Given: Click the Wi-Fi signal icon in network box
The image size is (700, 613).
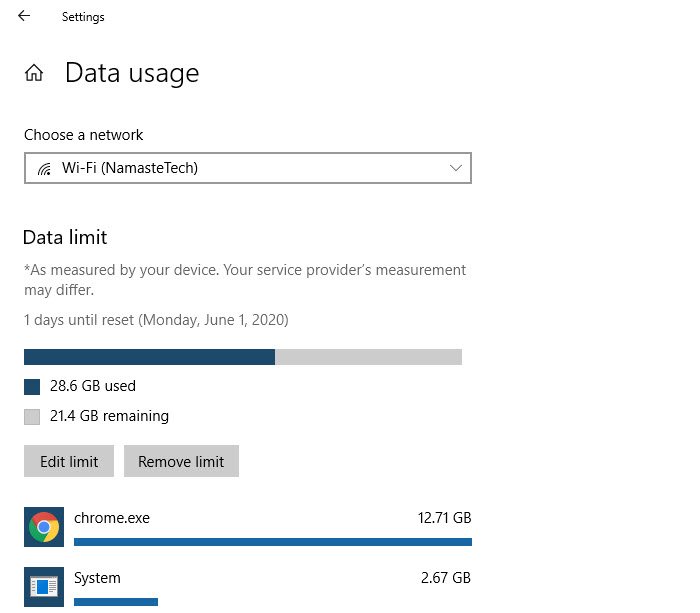Looking at the screenshot, I should 44,169.
